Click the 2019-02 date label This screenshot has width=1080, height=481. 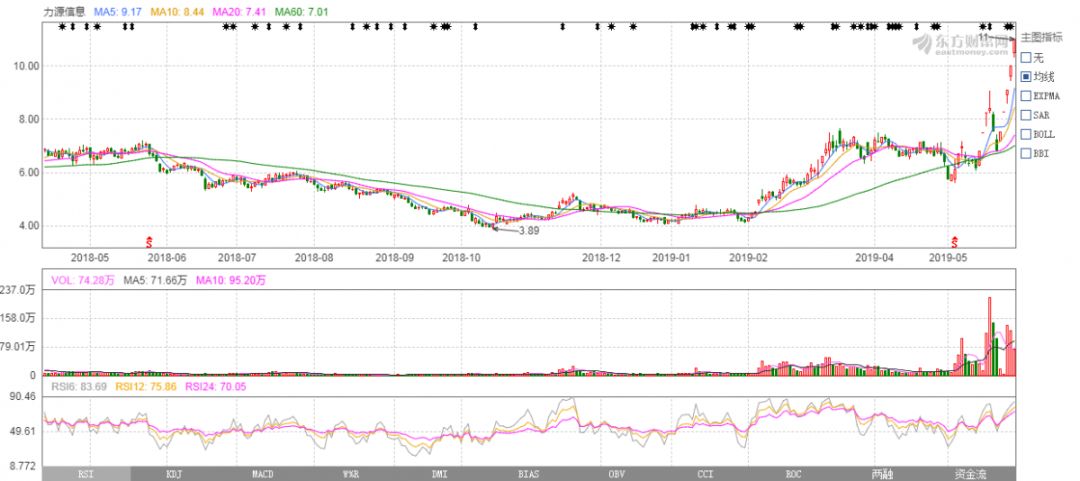click(749, 258)
